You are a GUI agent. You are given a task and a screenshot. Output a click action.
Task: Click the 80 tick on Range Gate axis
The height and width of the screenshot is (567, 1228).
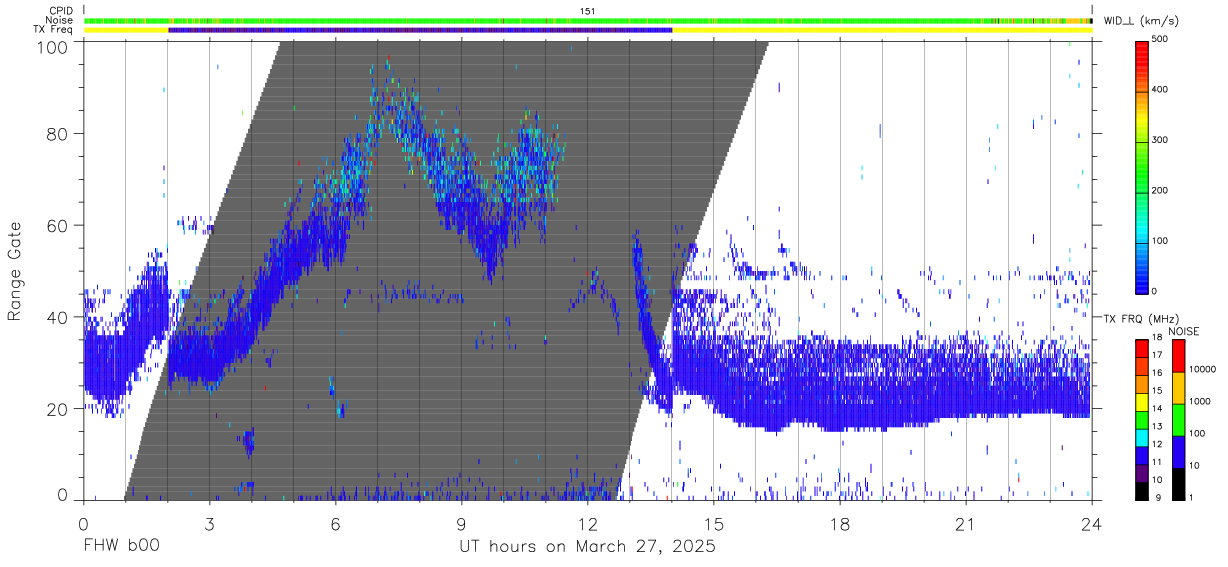(x=60, y=134)
